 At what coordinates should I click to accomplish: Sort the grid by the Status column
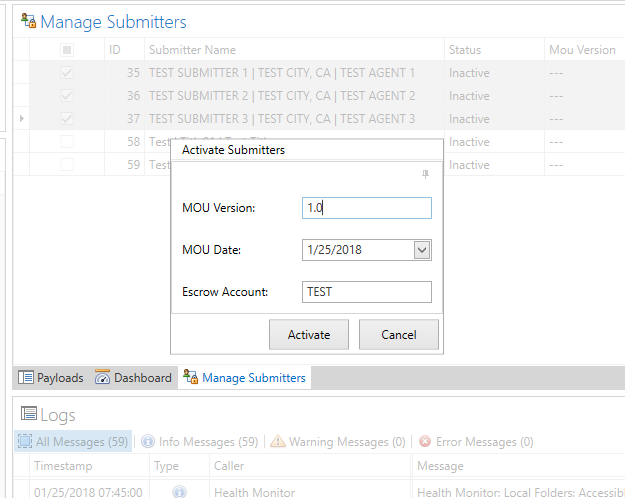[x=465, y=50]
